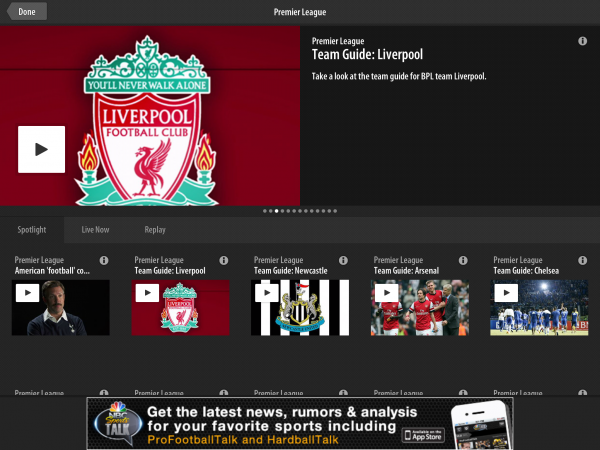This screenshot has width=600, height=450.
Task: Jump to the last carousel page dot
Action: point(335,211)
